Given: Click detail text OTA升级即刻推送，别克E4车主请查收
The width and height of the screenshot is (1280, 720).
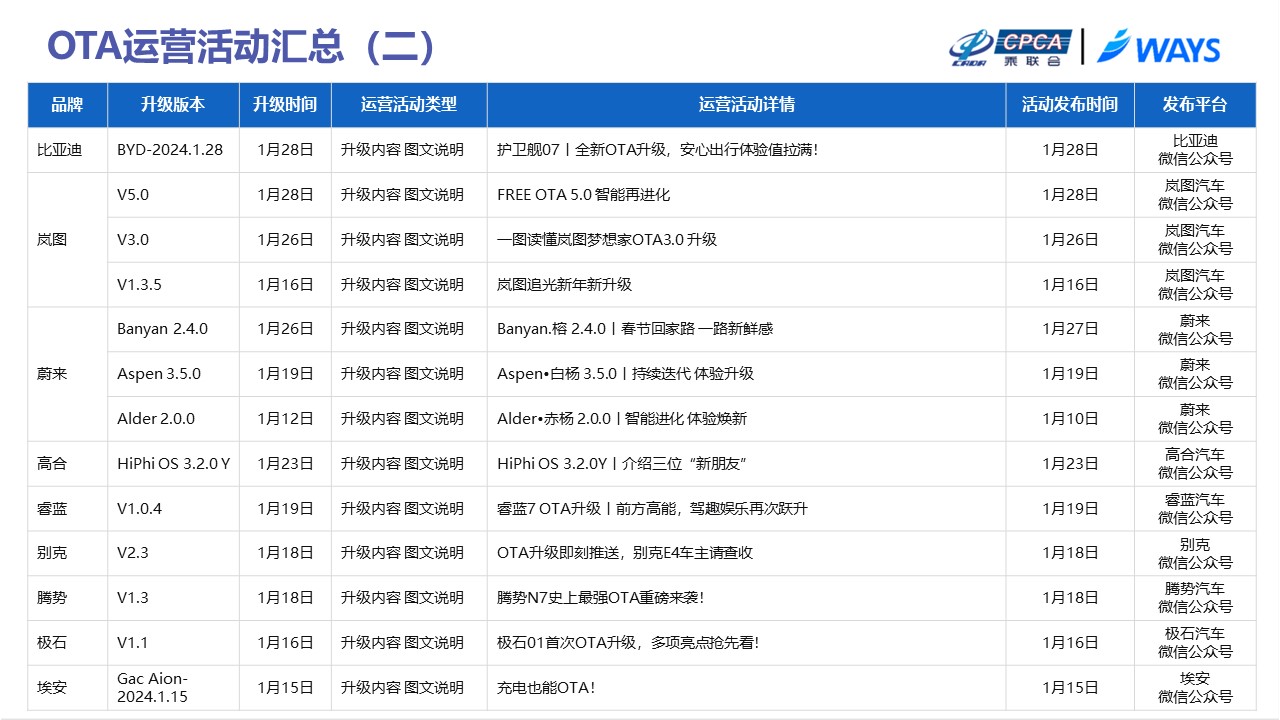Looking at the screenshot, I should pyautogui.click(x=625, y=553).
